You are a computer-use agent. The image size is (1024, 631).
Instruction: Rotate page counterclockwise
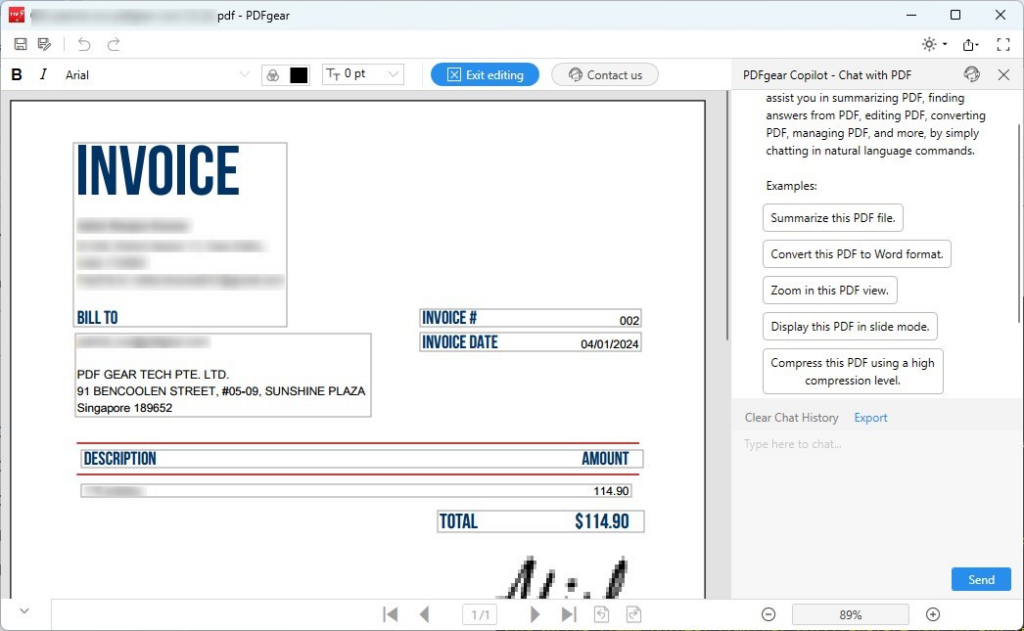coord(601,614)
